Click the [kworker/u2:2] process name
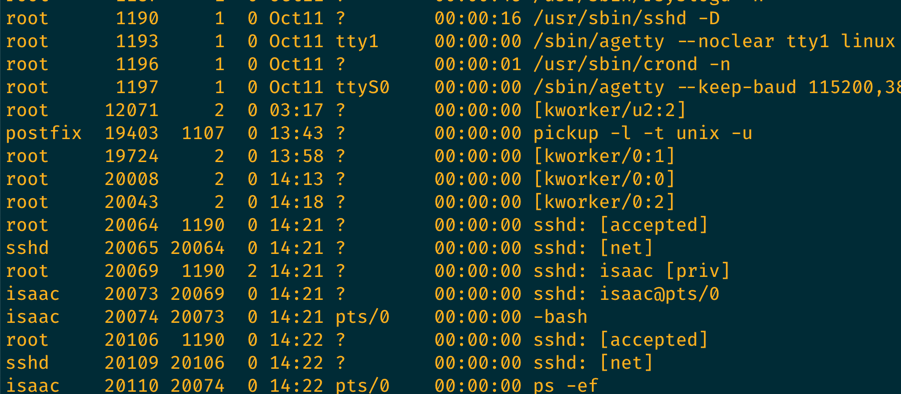Viewport: 901px width, 394px height. pyautogui.click(x=610, y=111)
